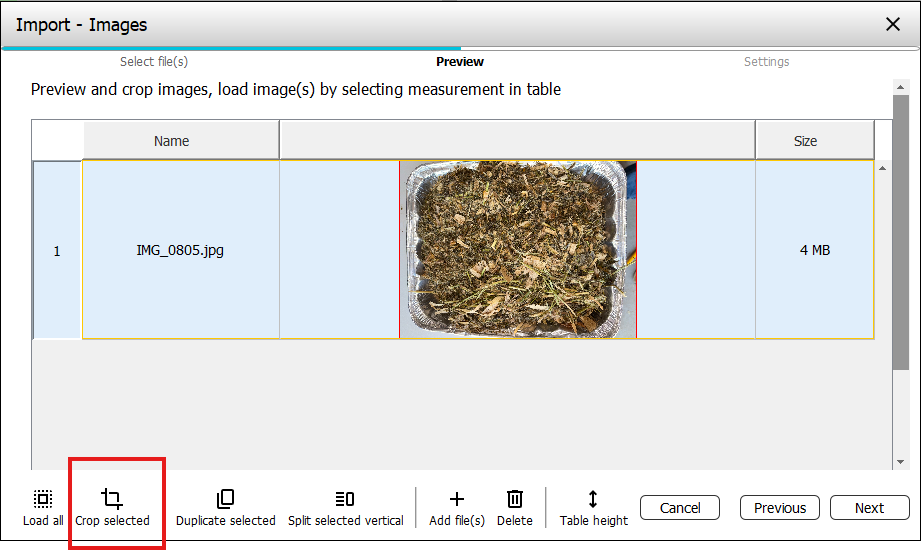Click the dialog's vertical scrollbar thumb

(900, 230)
